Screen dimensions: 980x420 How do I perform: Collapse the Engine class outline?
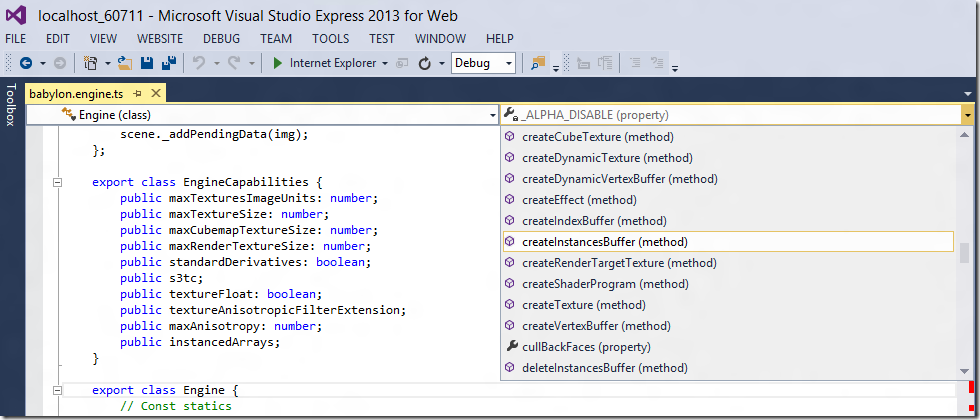pos(58,390)
